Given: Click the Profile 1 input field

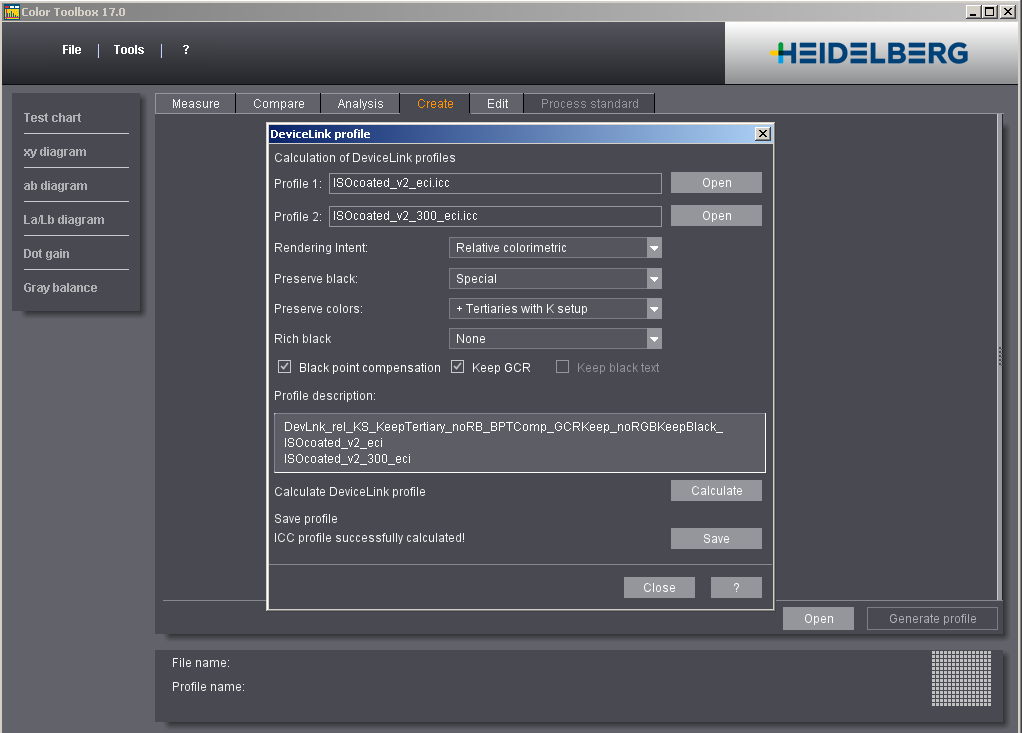Looking at the screenshot, I should [x=495, y=183].
